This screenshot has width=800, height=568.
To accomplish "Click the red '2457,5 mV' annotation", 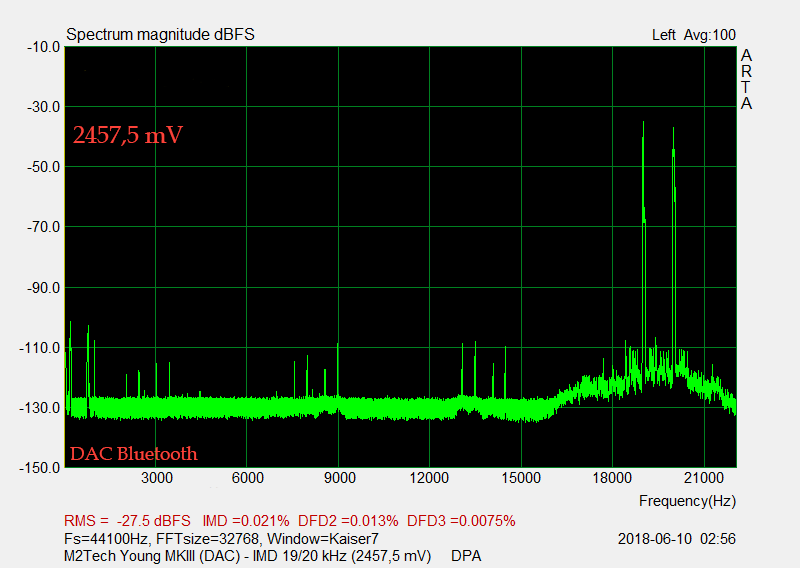I will click(128, 135).
